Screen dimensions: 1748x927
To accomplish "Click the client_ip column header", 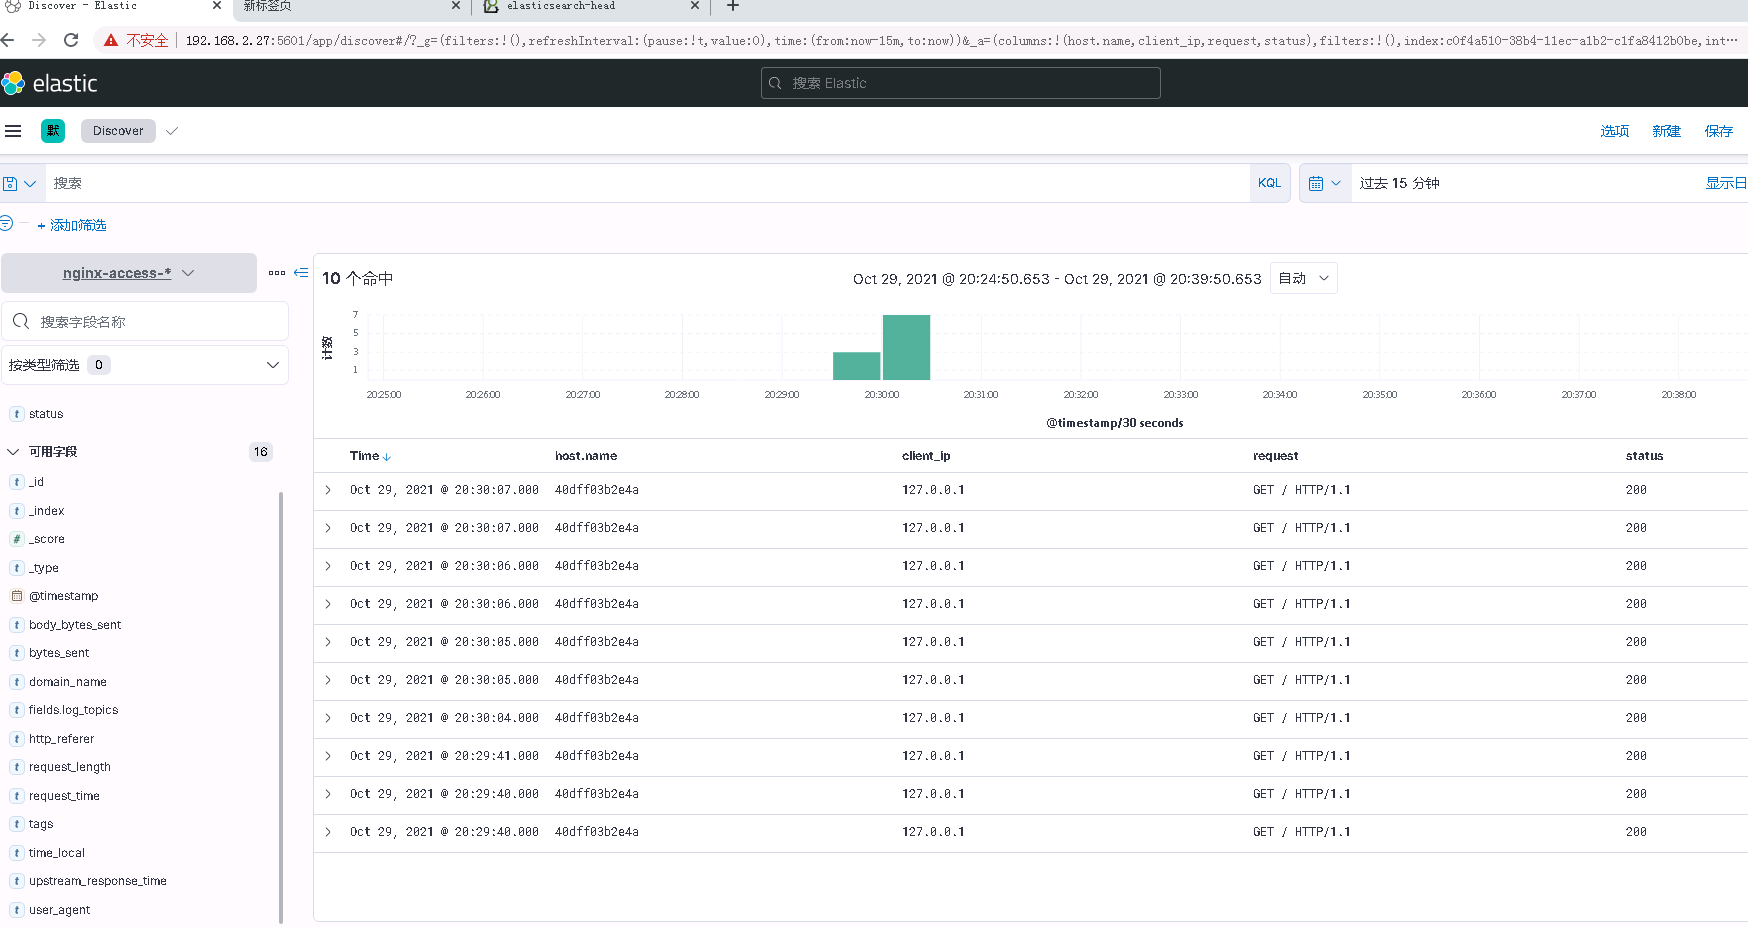I will pos(926,456).
